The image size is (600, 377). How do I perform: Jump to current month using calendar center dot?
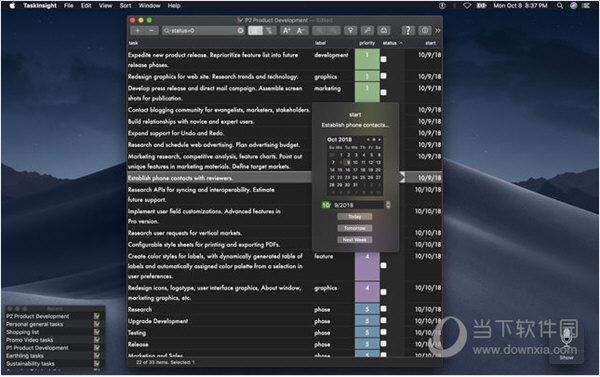click(x=374, y=140)
